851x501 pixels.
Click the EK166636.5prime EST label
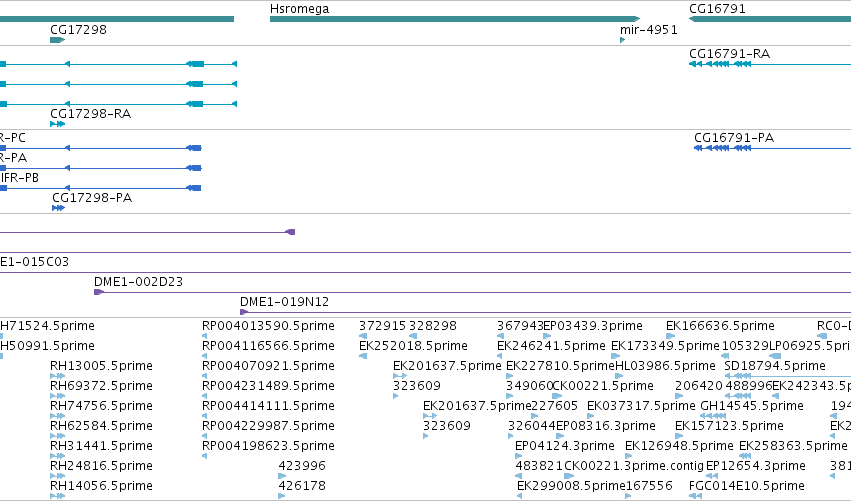720,326
